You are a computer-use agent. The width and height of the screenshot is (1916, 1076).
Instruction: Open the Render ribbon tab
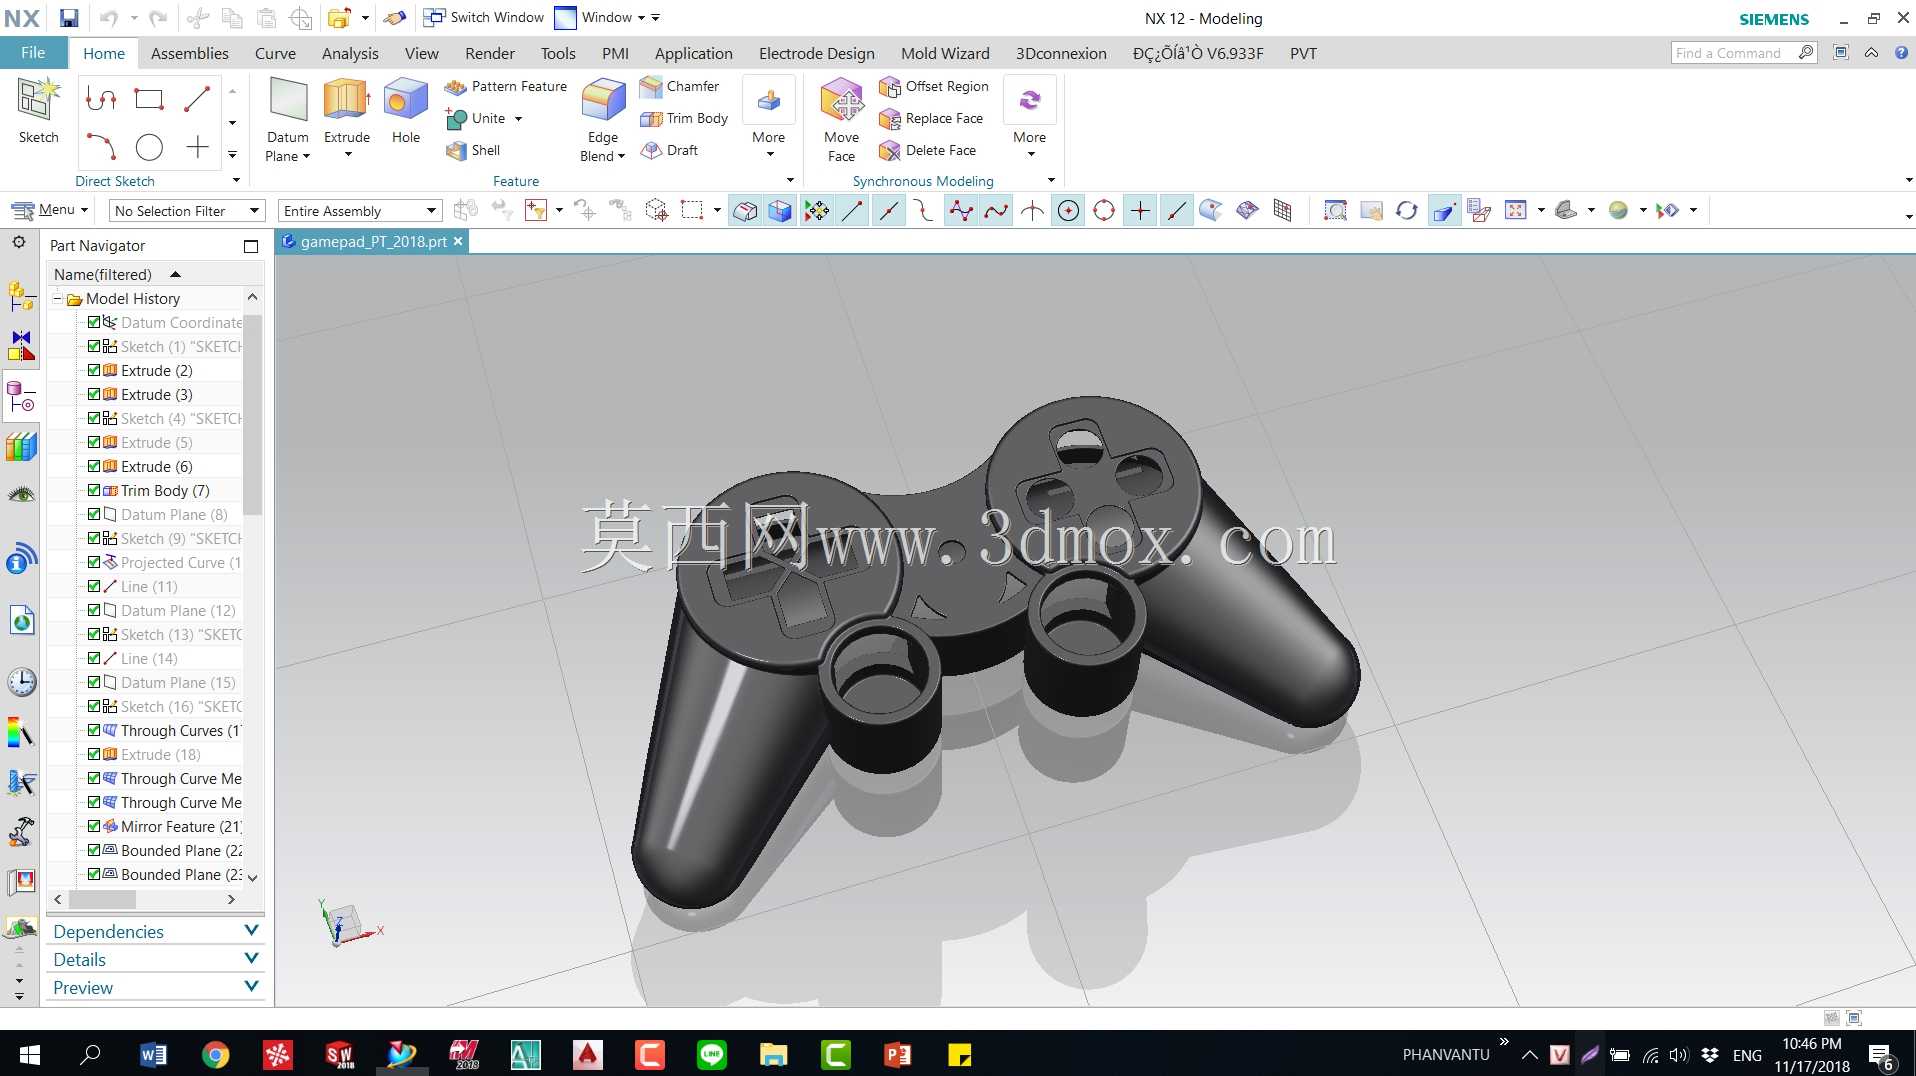click(x=490, y=54)
